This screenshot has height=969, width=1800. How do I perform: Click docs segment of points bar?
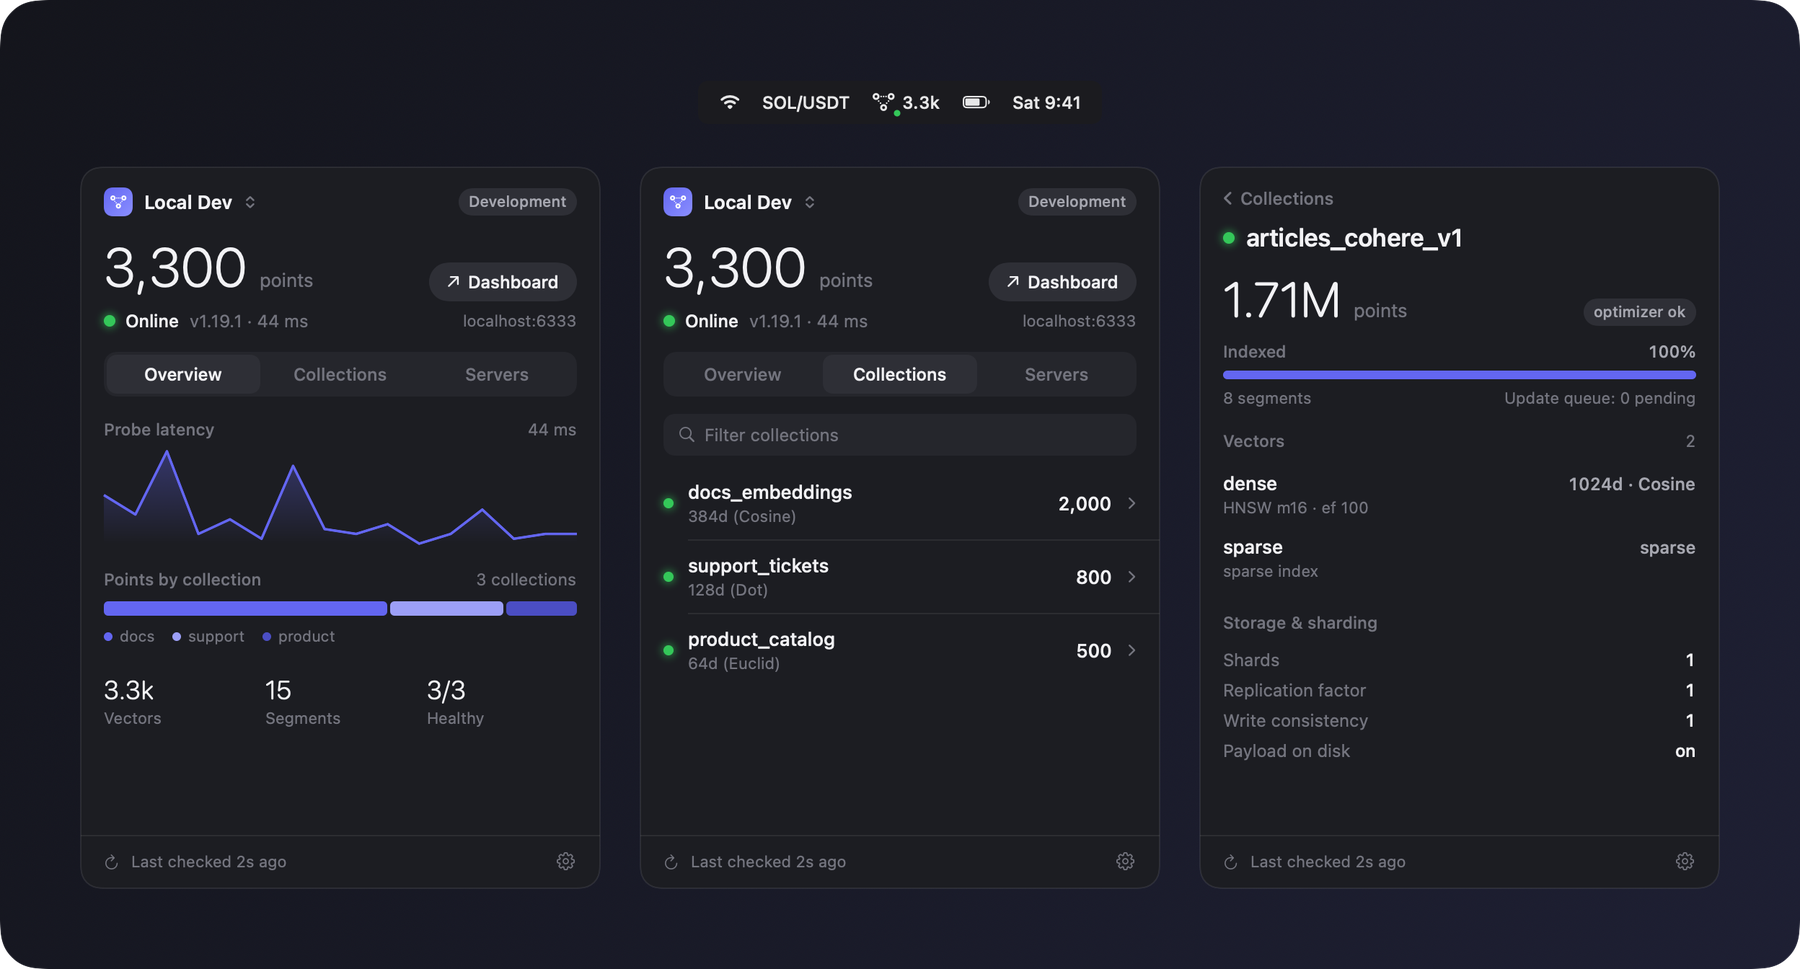(x=245, y=608)
